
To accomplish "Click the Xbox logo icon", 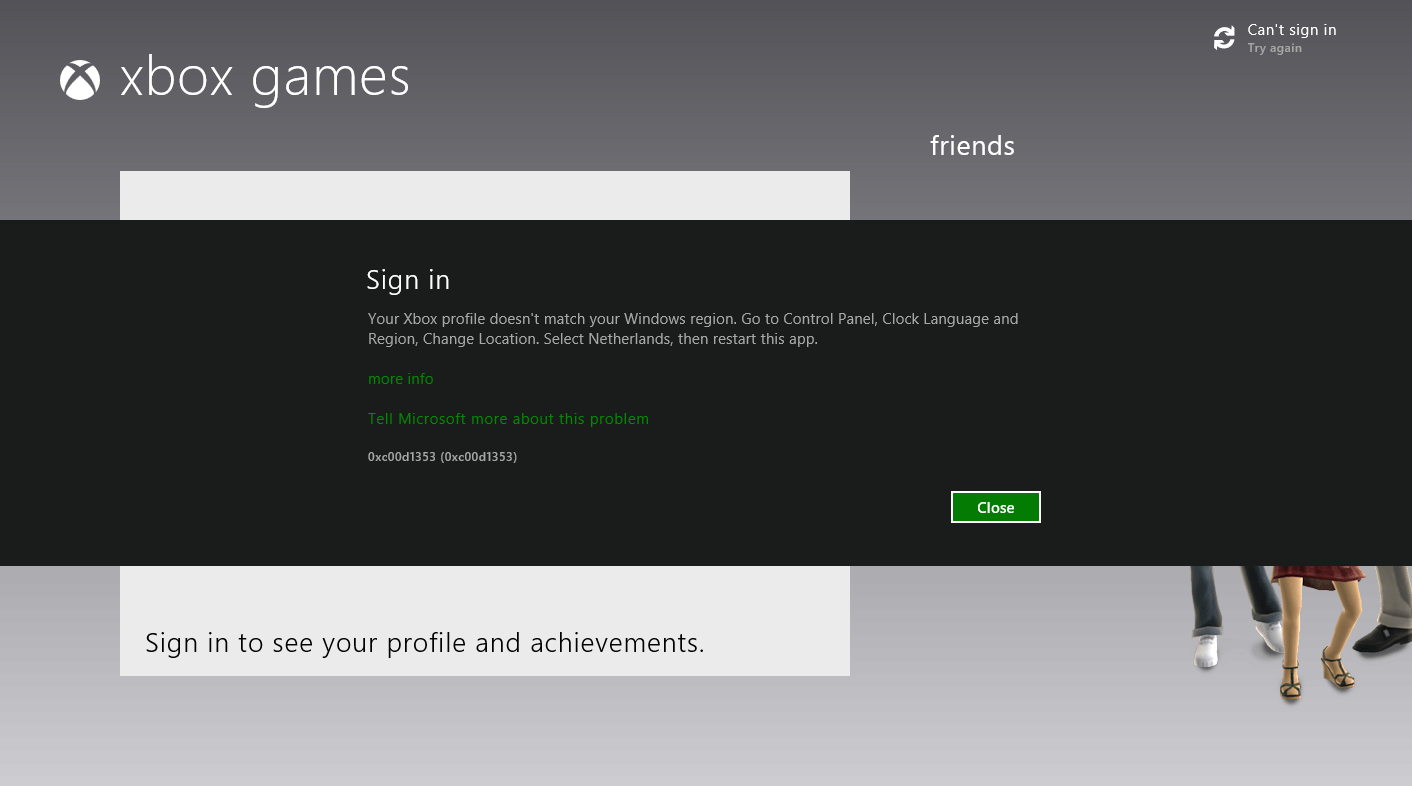I will pos(80,80).
